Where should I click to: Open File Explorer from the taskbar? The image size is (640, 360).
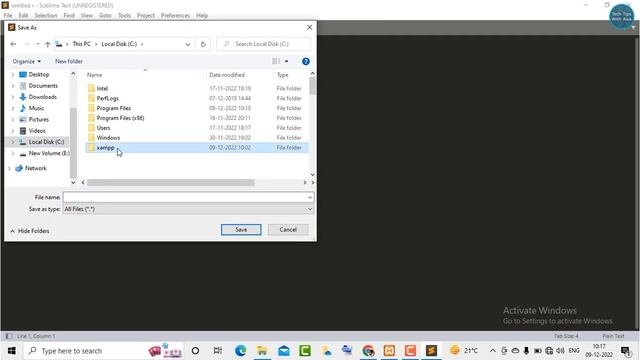[262, 351]
